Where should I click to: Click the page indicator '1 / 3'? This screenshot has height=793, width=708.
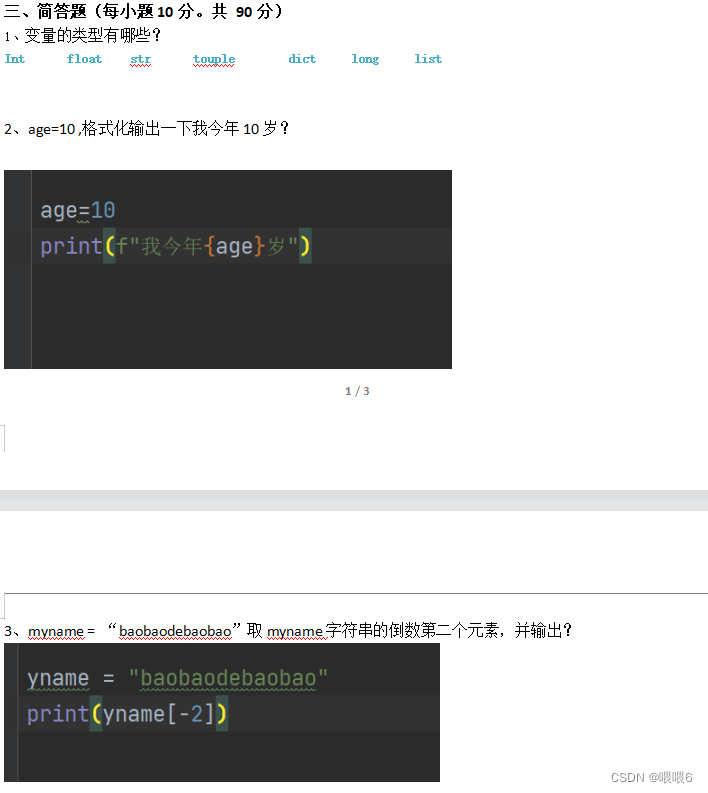tap(357, 391)
